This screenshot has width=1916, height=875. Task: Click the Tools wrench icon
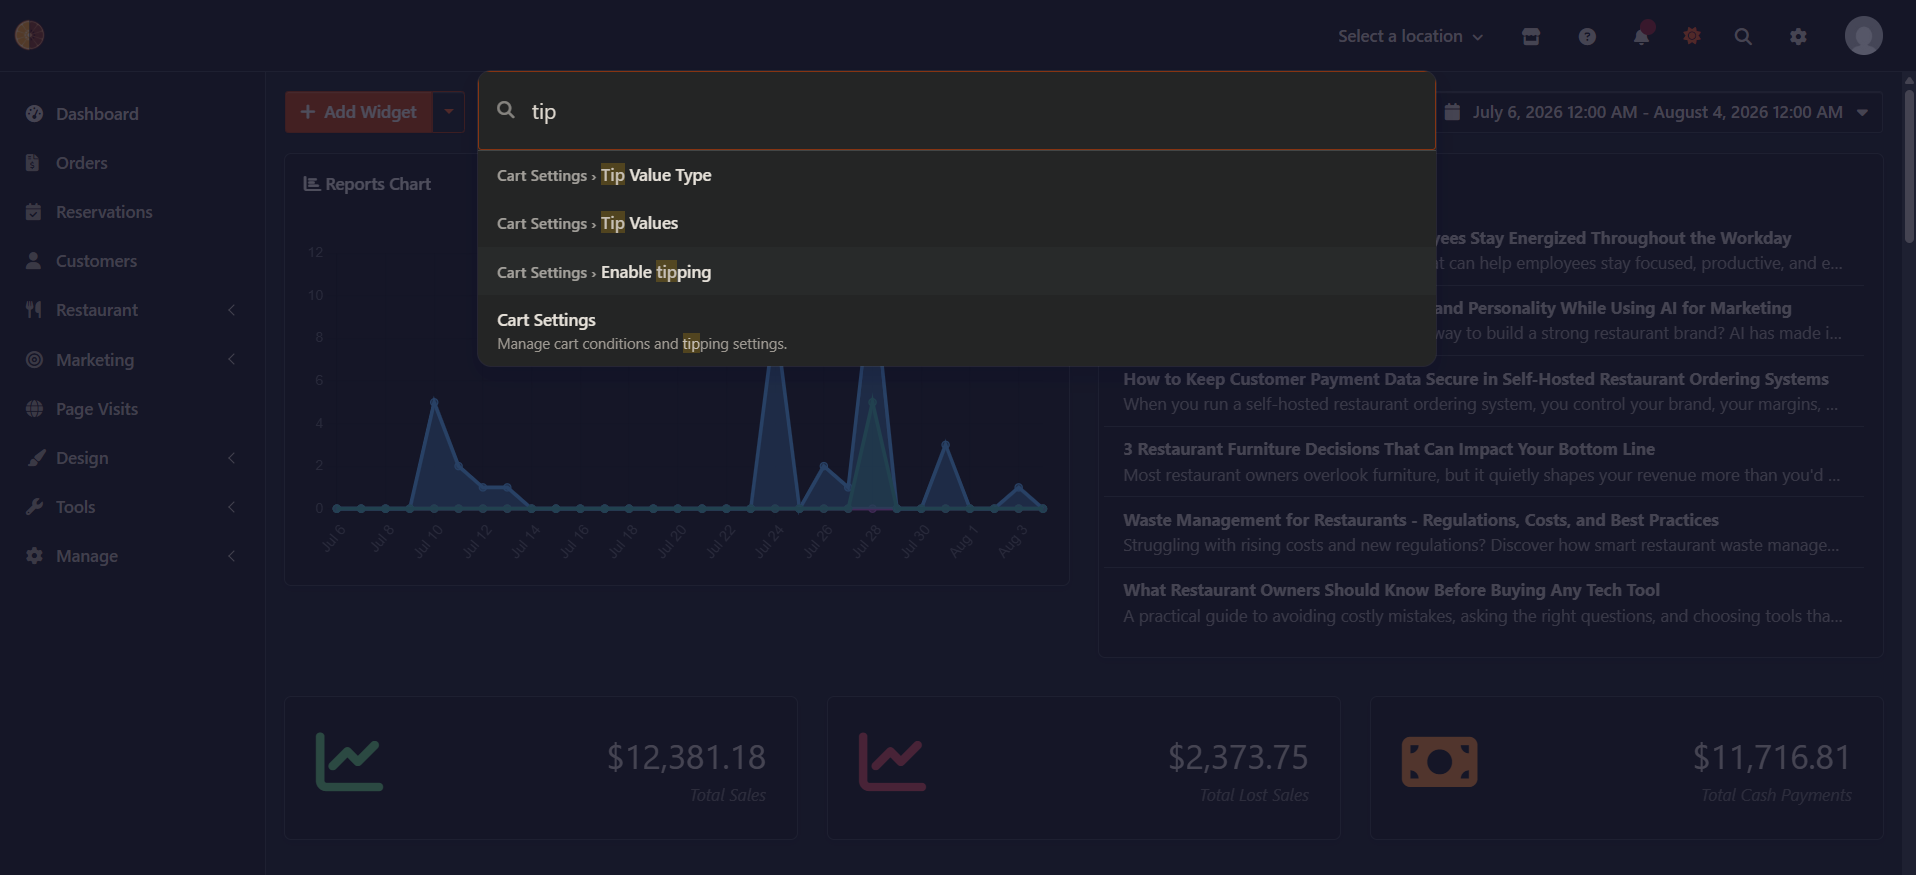[x=34, y=507]
